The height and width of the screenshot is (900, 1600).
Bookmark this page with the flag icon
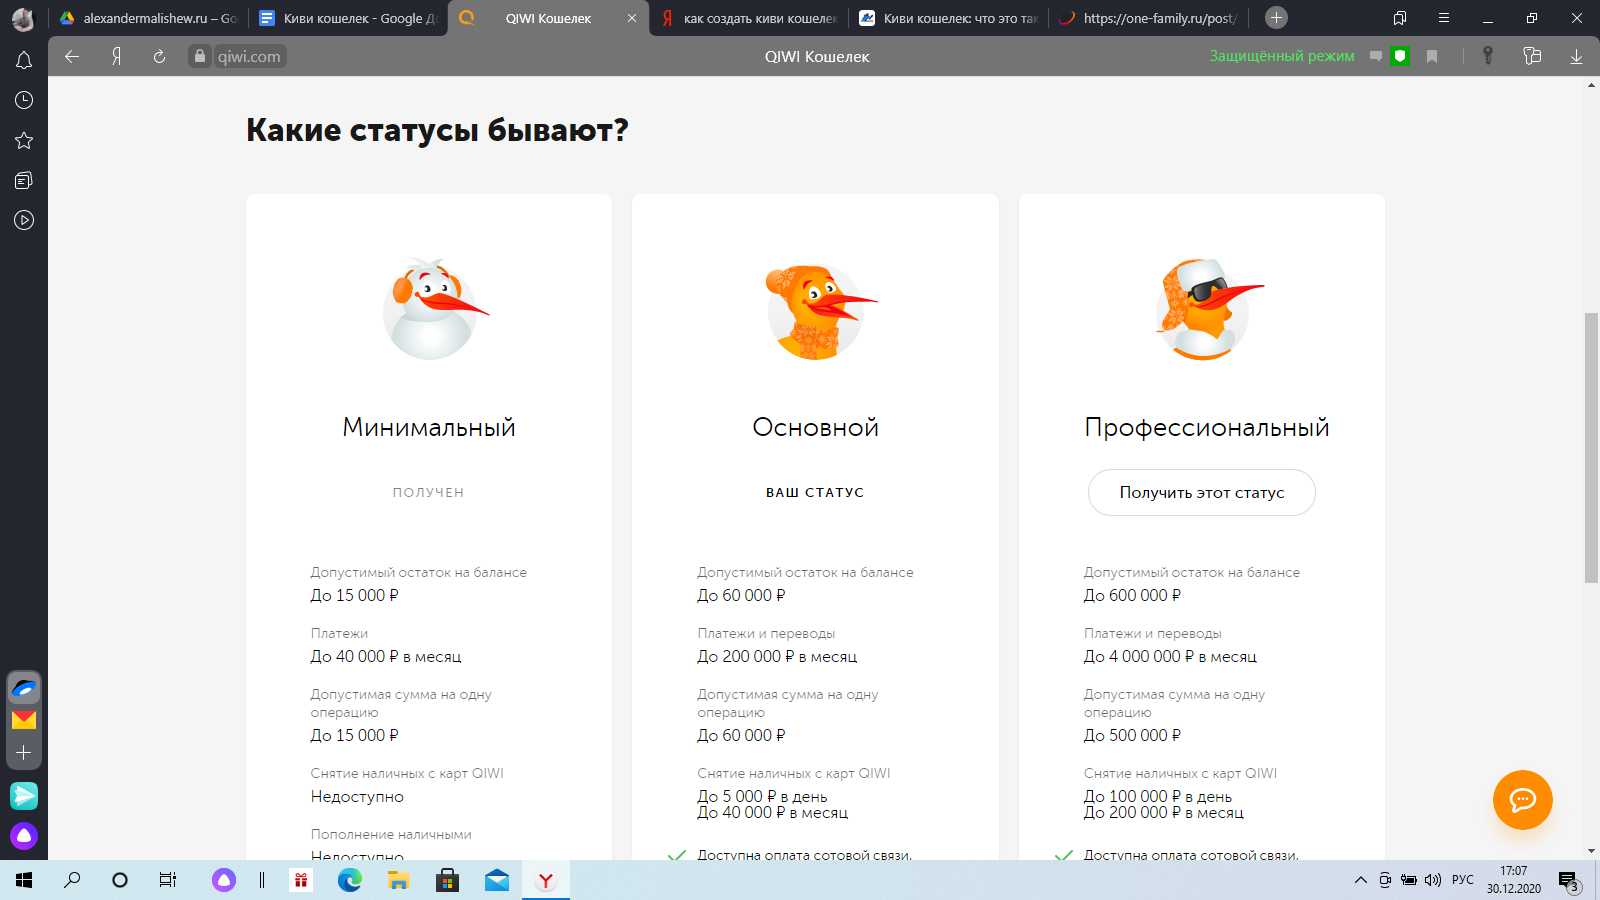tap(1432, 57)
